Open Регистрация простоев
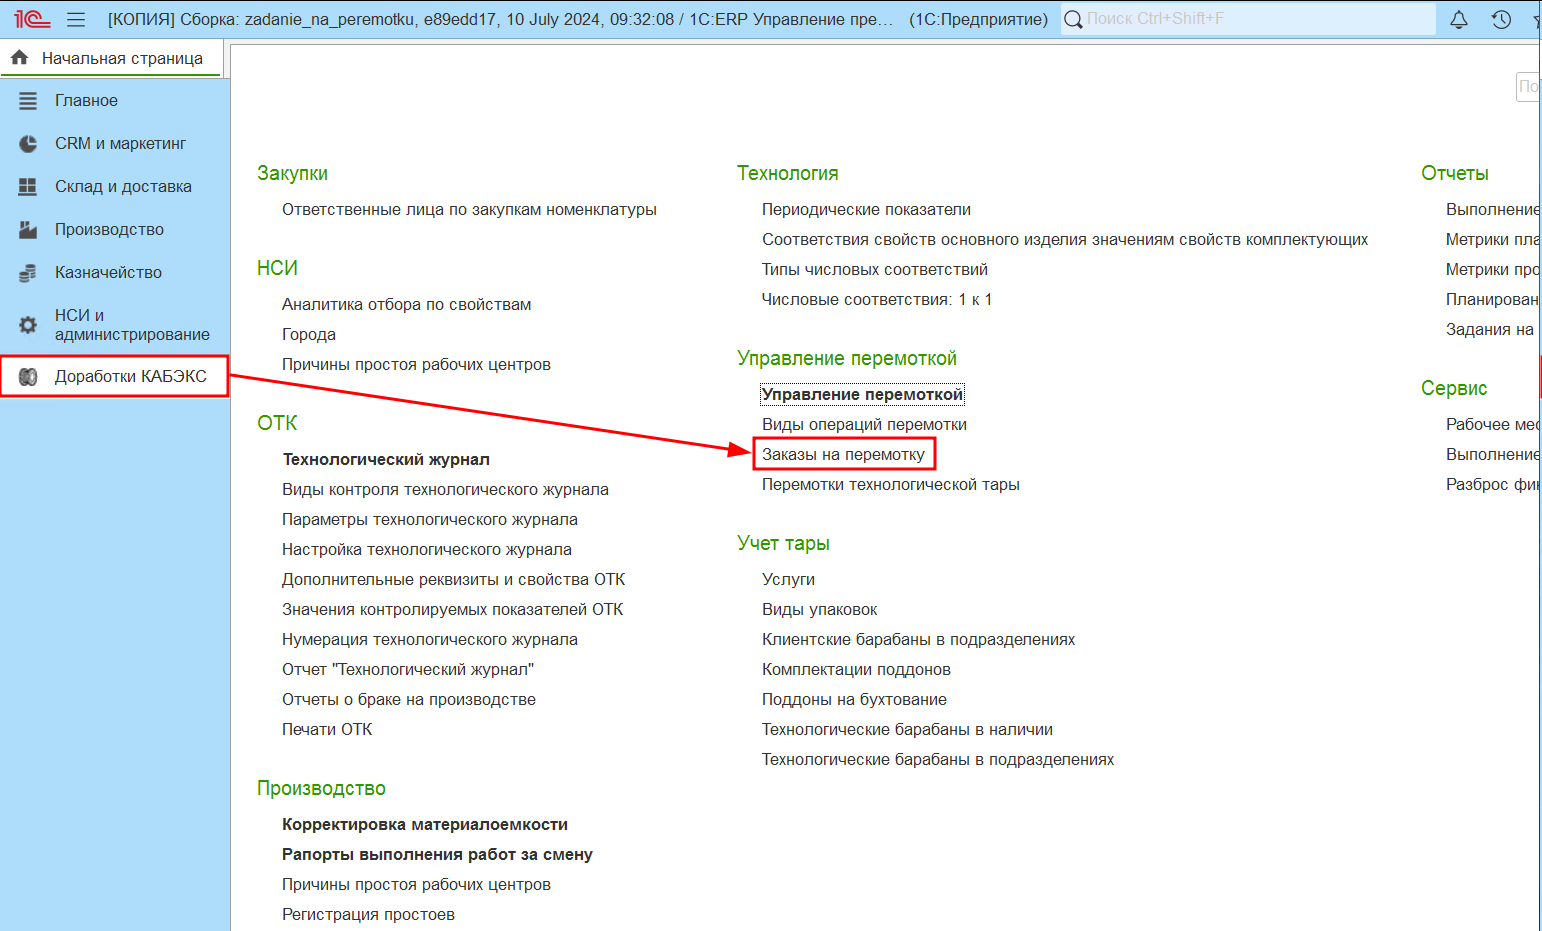 [x=368, y=915]
